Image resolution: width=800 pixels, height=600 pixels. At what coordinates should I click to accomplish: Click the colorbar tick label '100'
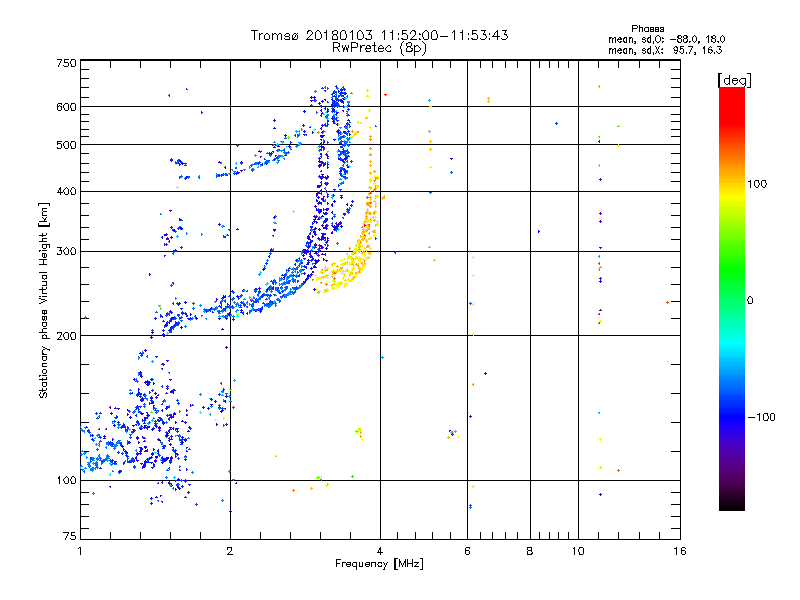coord(757,184)
